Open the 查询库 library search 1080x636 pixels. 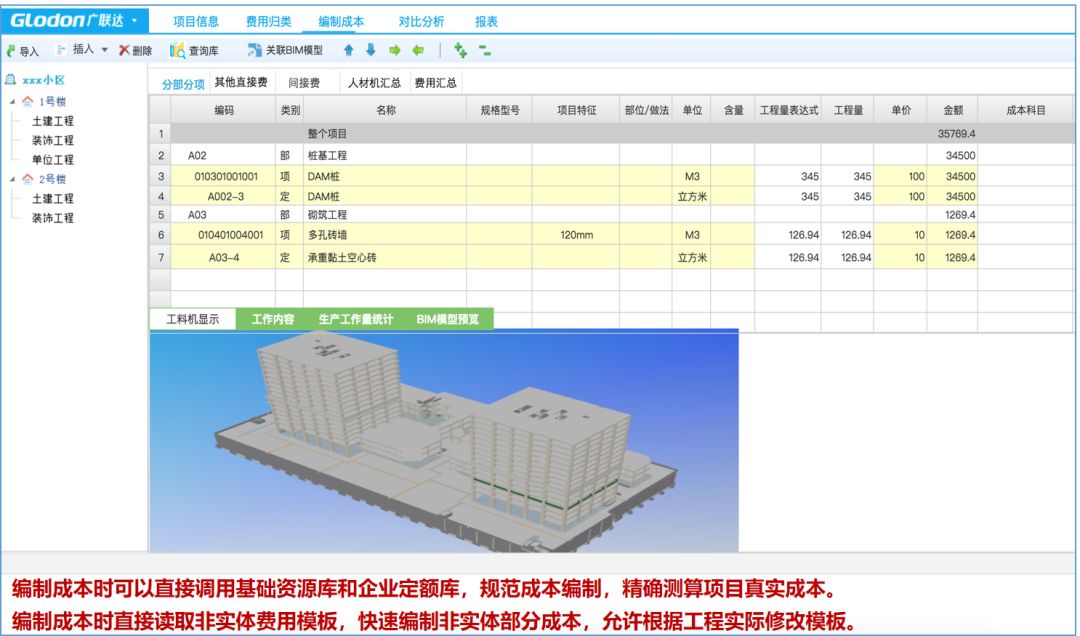[178, 50]
